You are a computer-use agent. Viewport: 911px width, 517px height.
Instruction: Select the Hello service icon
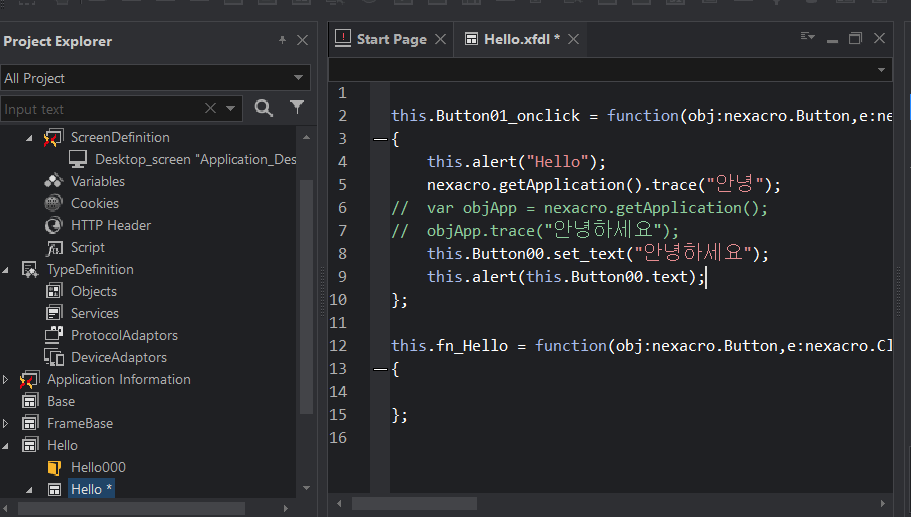tap(30, 445)
